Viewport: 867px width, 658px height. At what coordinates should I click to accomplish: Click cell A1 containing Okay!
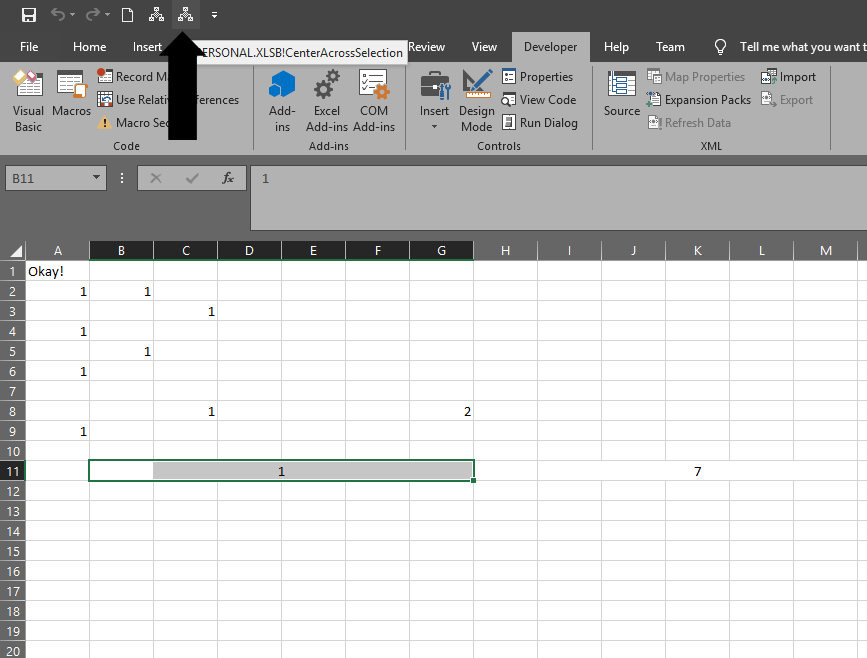(x=58, y=271)
